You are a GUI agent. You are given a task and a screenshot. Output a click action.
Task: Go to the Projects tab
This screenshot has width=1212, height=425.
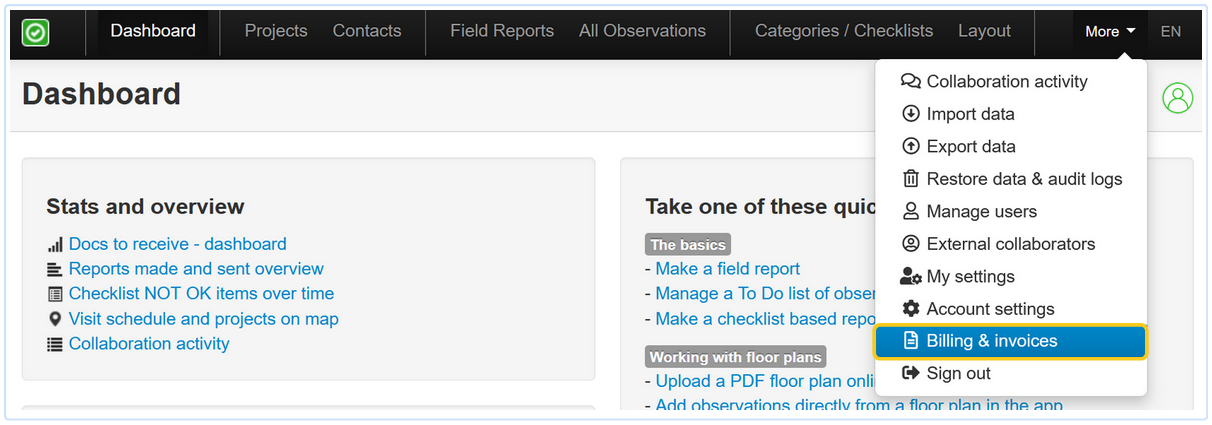(x=276, y=31)
